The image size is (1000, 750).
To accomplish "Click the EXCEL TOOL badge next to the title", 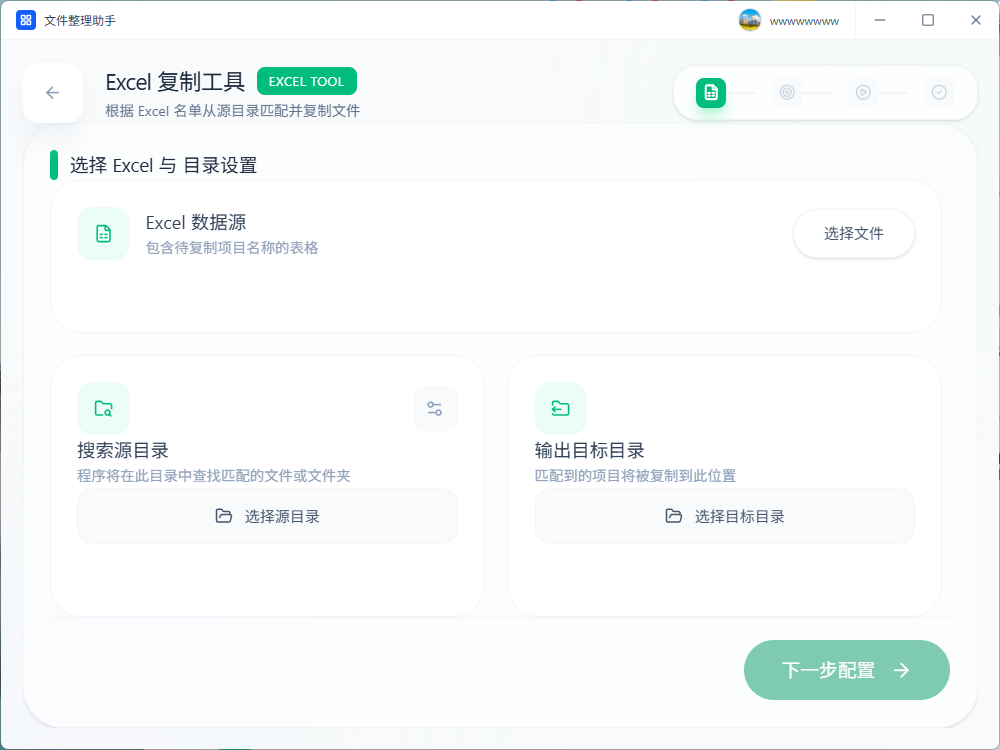I will [x=306, y=81].
